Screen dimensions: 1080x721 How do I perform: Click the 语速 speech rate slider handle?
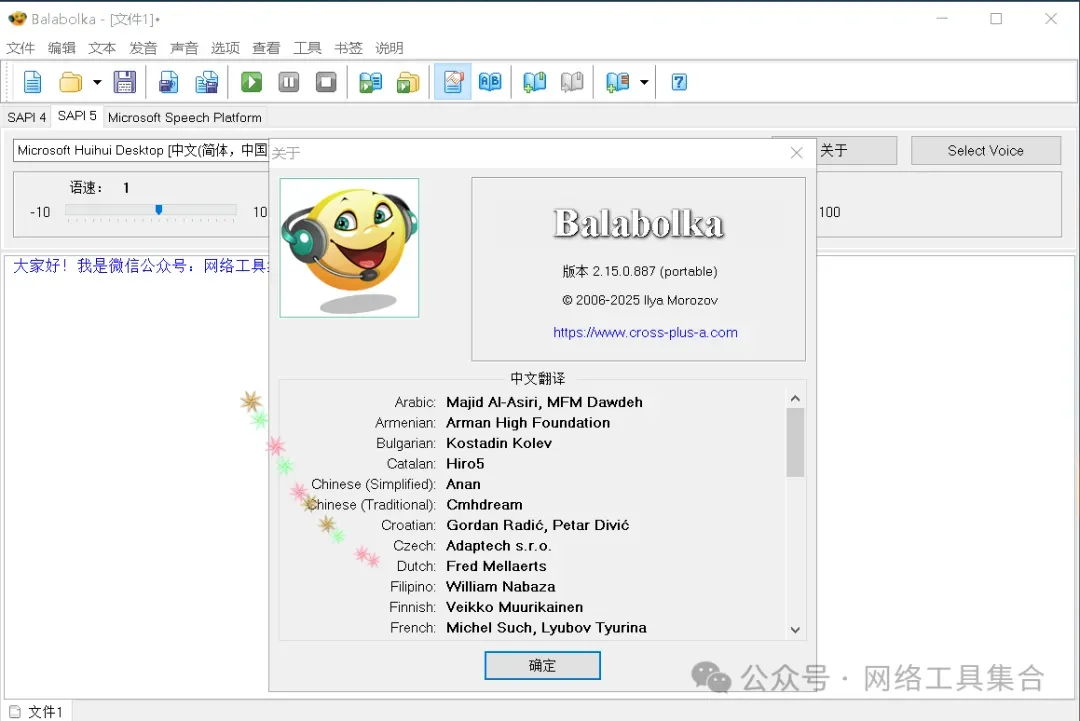(x=158, y=209)
